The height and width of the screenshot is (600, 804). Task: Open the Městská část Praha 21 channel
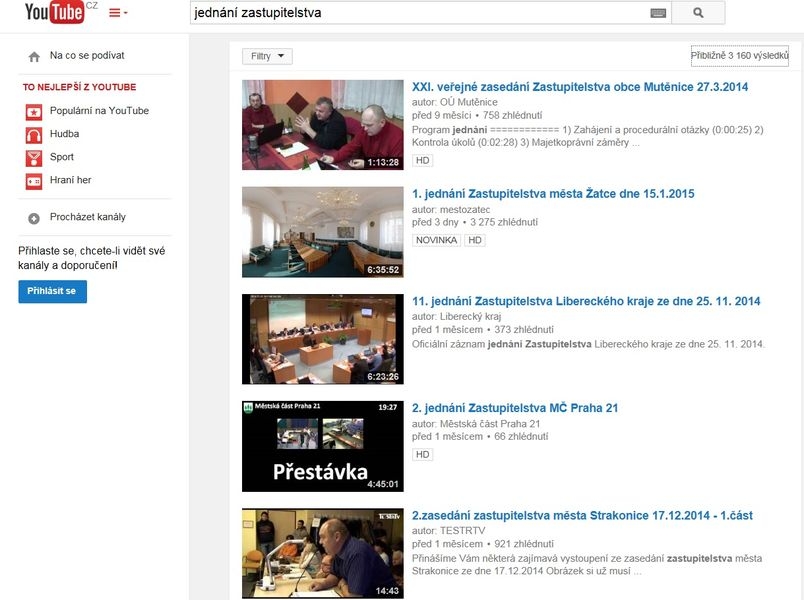tap(490, 424)
